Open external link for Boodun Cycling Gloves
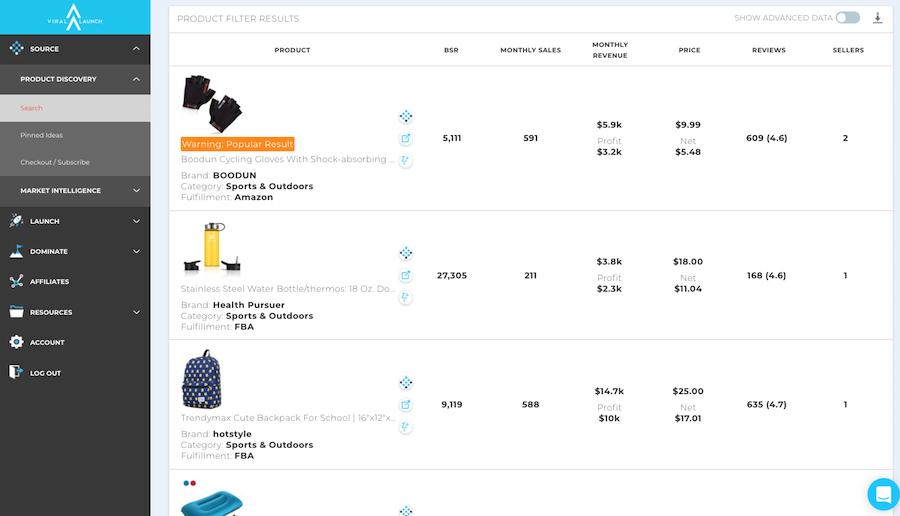900x516 pixels. tap(406, 139)
